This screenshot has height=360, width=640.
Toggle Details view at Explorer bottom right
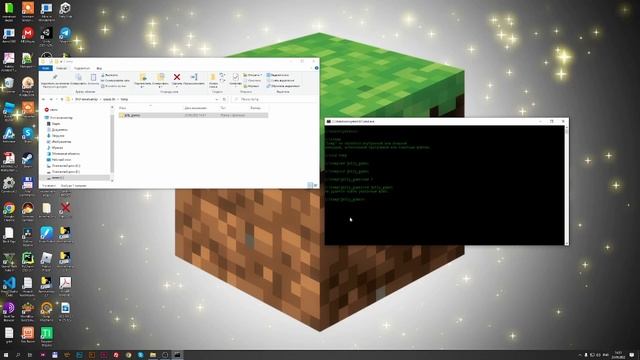tap(310, 185)
